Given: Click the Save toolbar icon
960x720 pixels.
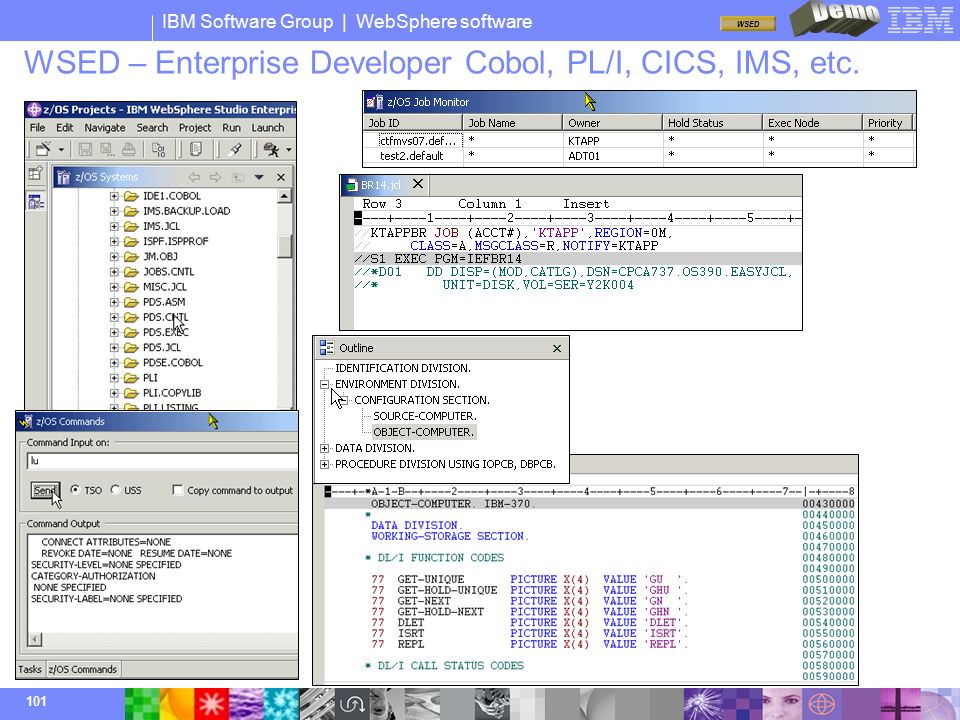Looking at the screenshot, I should coord(85,149).
